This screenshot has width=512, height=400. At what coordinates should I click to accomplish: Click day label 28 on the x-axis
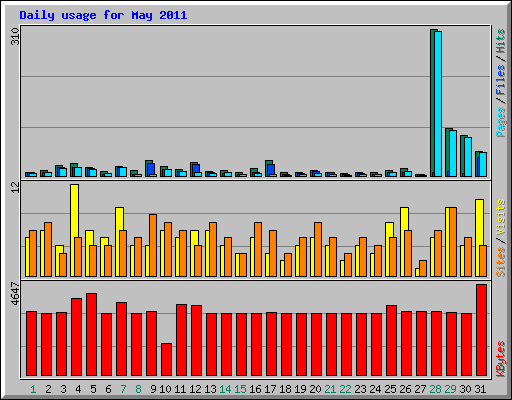pos(435,389)
